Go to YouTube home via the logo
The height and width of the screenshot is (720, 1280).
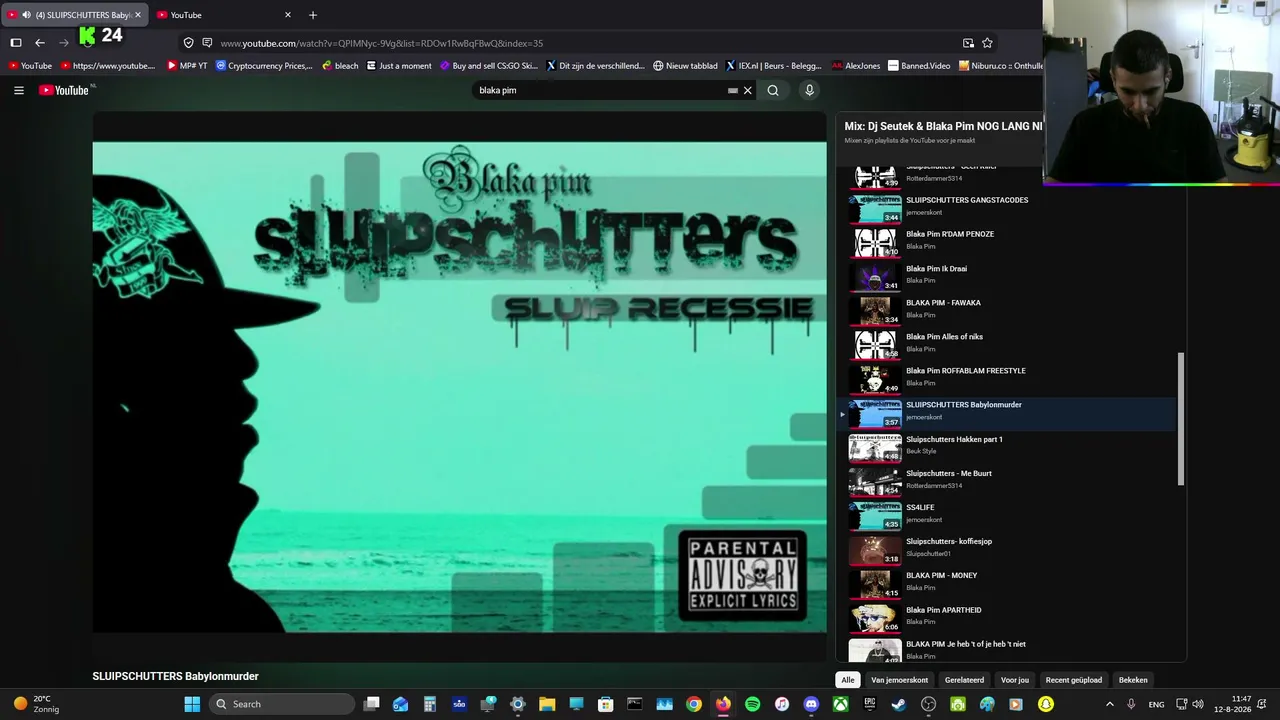pyautogui.click(x=64, y=90)
